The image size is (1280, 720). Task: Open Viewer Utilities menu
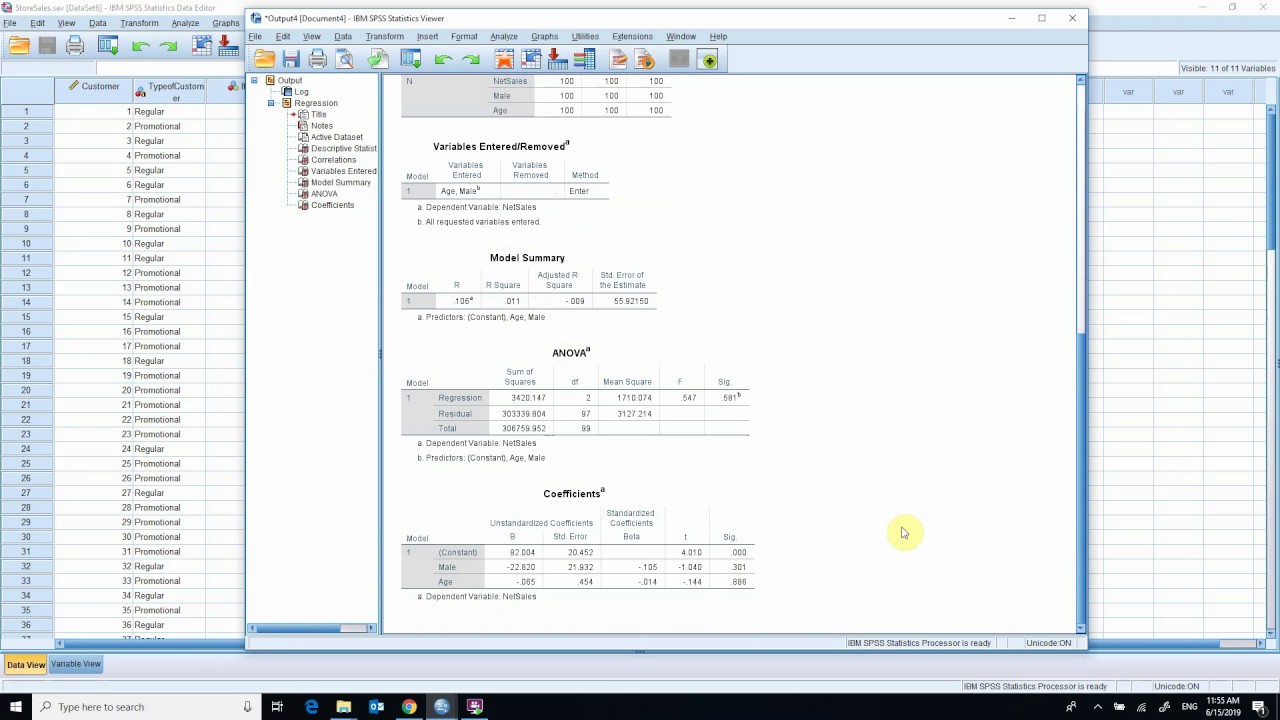point(585,36)
